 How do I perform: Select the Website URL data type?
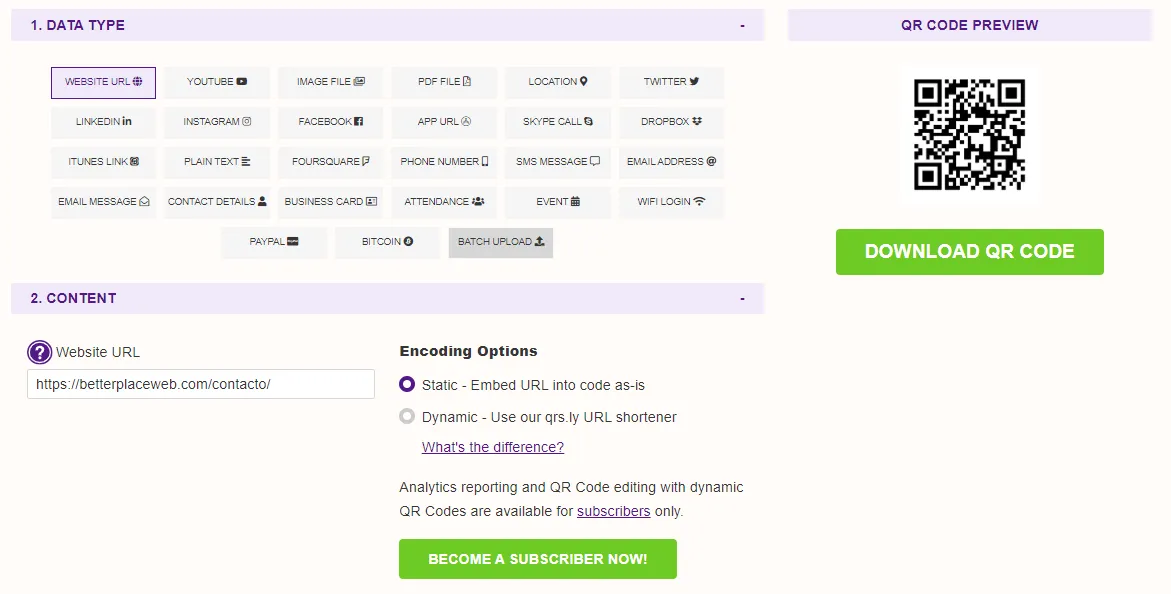103,82
